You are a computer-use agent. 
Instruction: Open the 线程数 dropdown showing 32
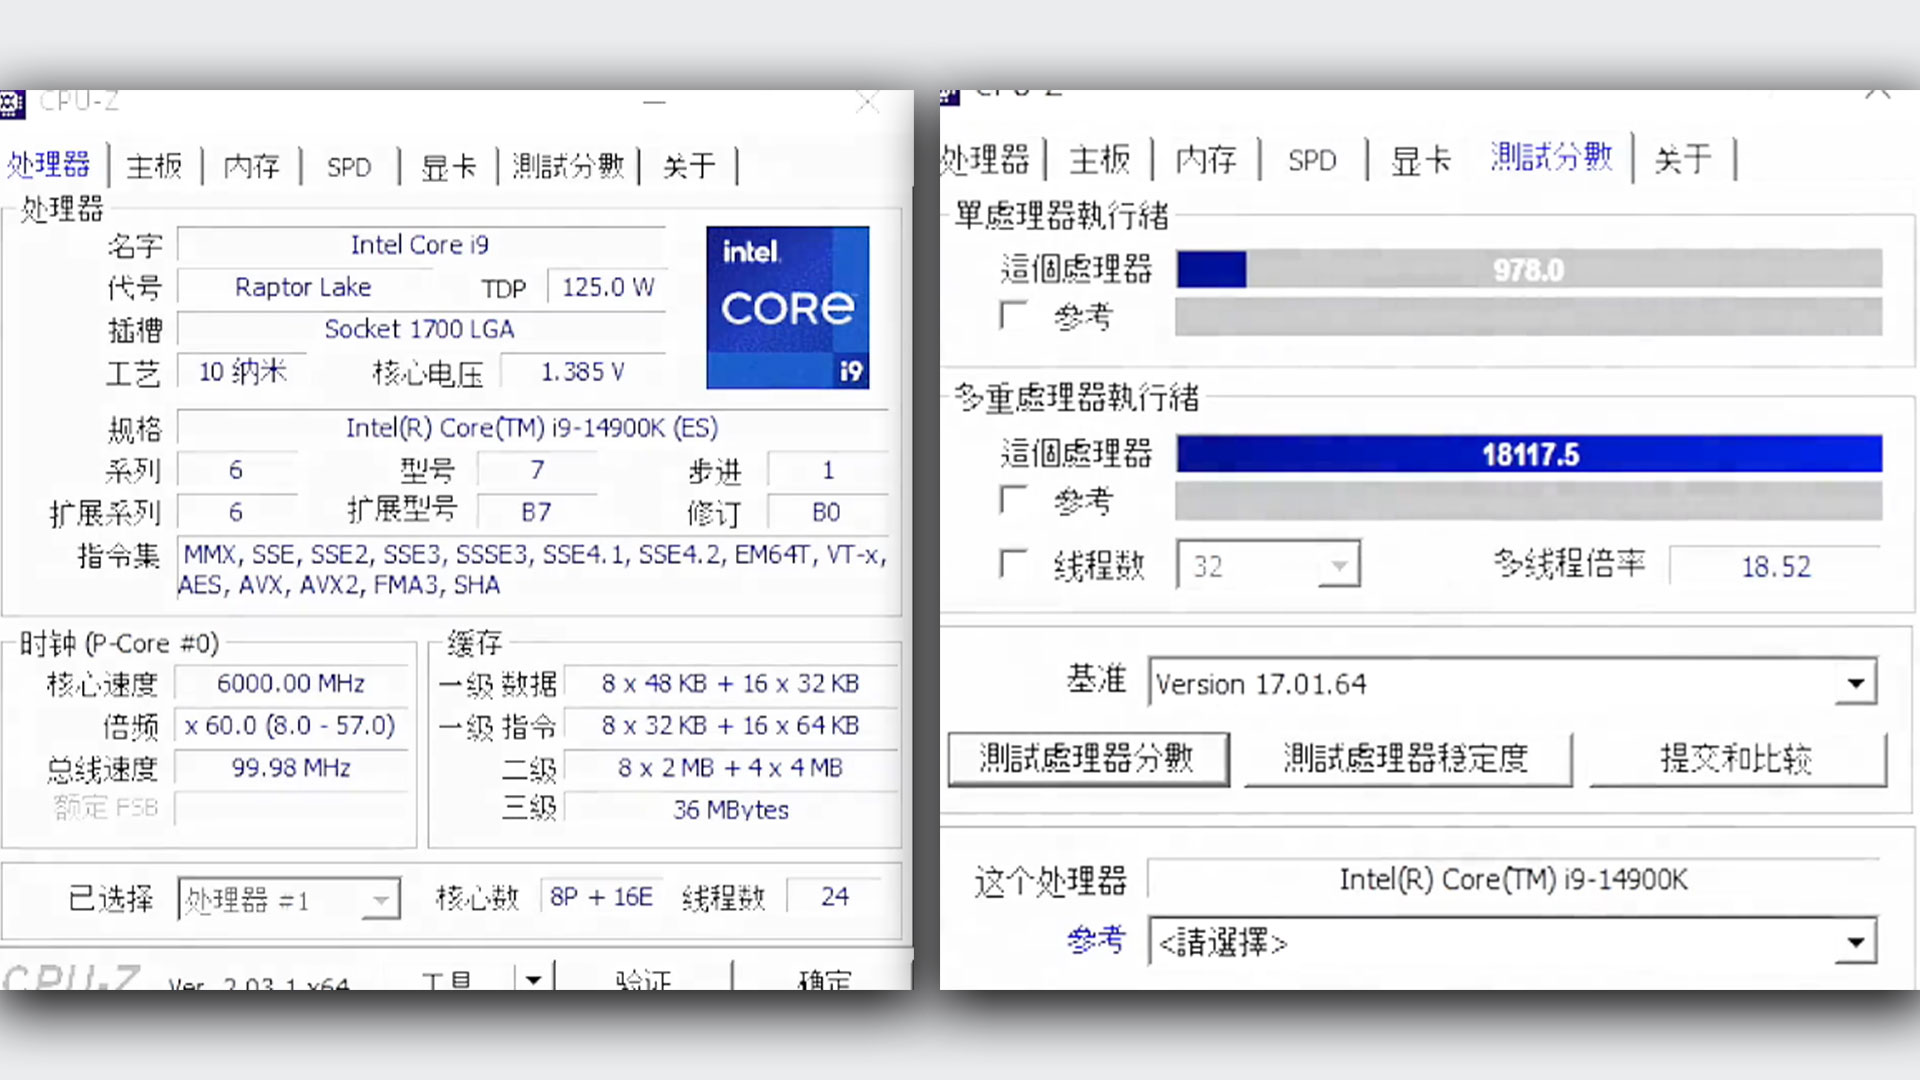(x=1268, y=565)
